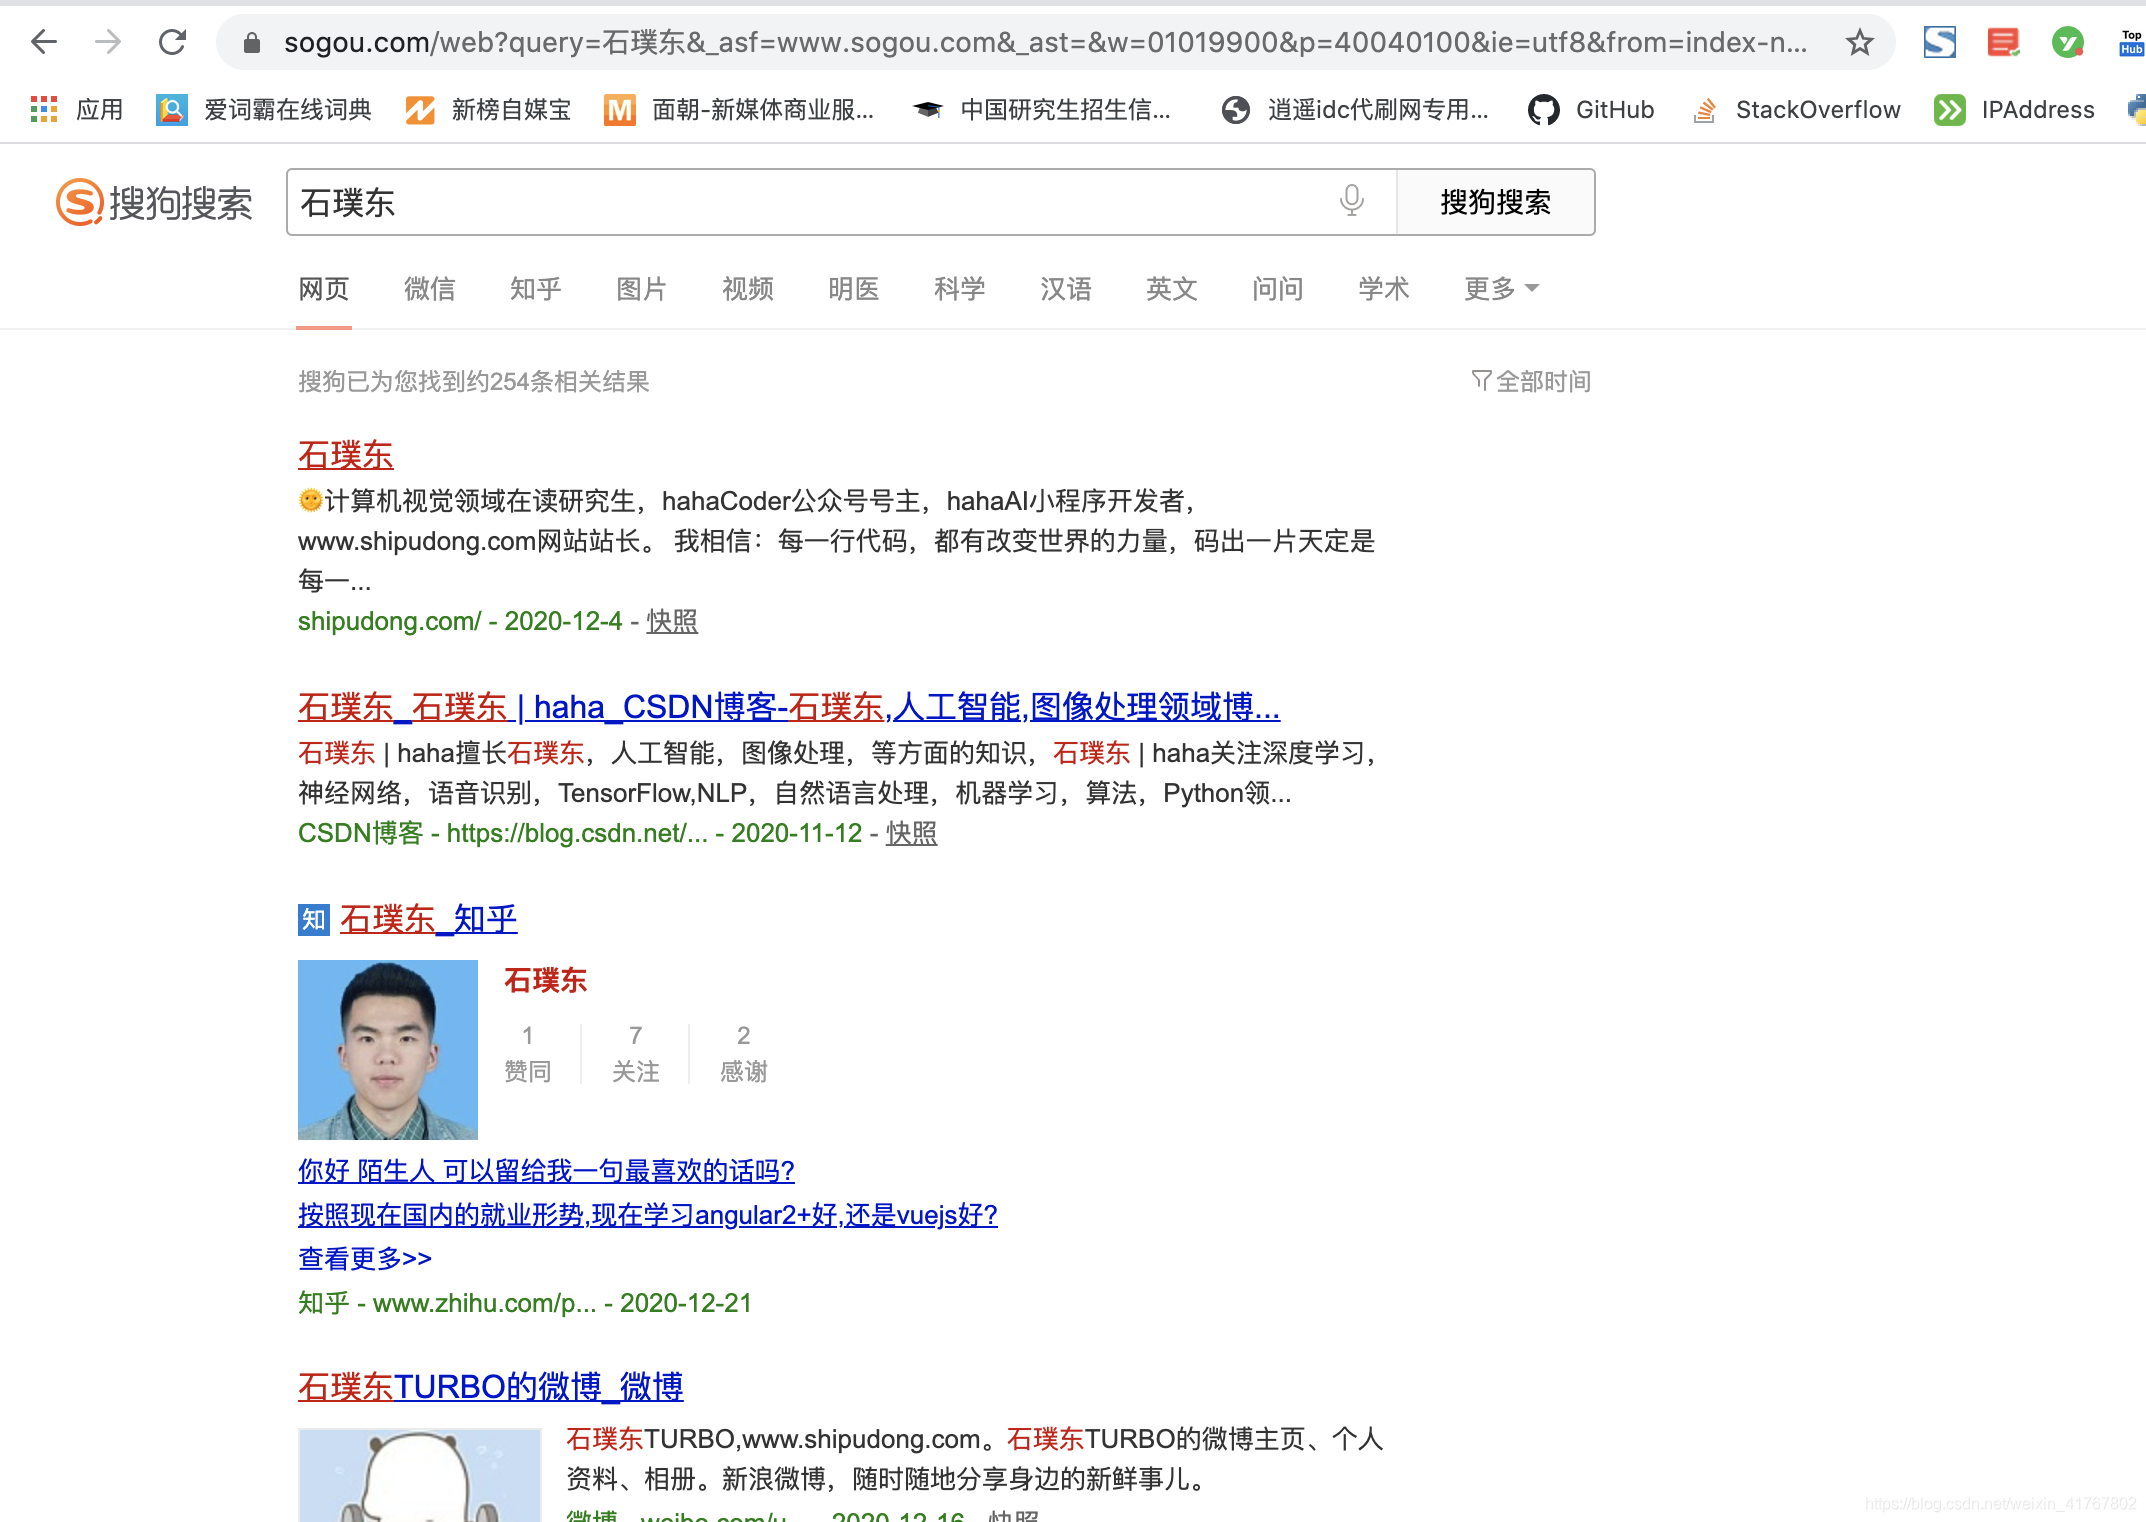Reload the page with the refresh icon
Image resolution: width=2146 pixels, height=1522 pixels.
coord(172,42)
